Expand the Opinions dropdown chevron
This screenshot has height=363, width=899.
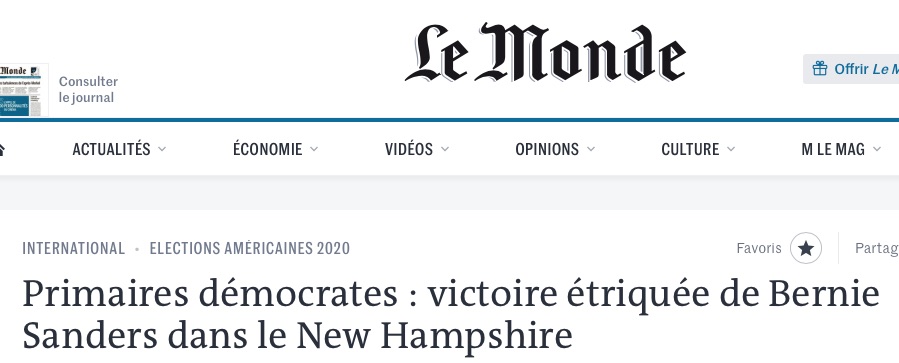[591, 149]
